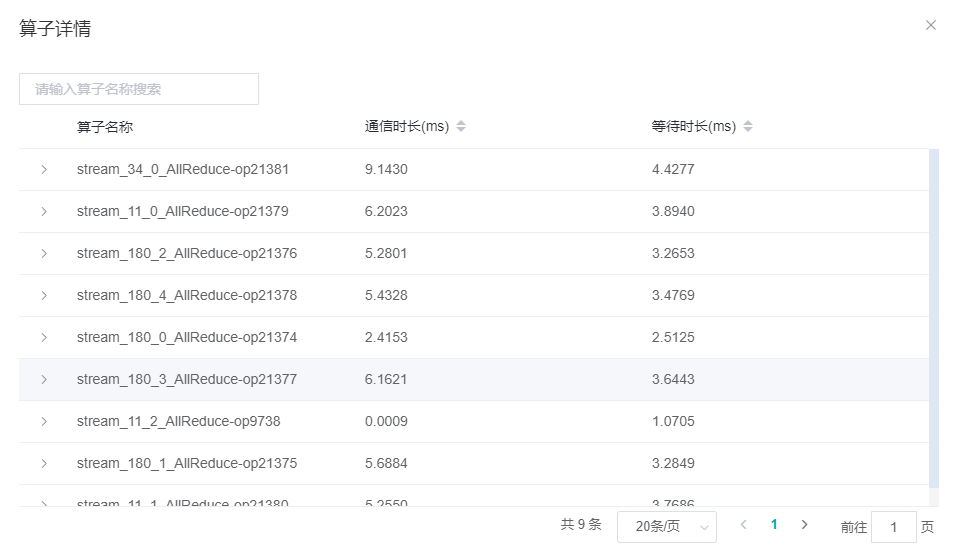Go to previous page arrow
Viewport: 956px width, 556px height.
pyautogui.click(x=743, y=525)
